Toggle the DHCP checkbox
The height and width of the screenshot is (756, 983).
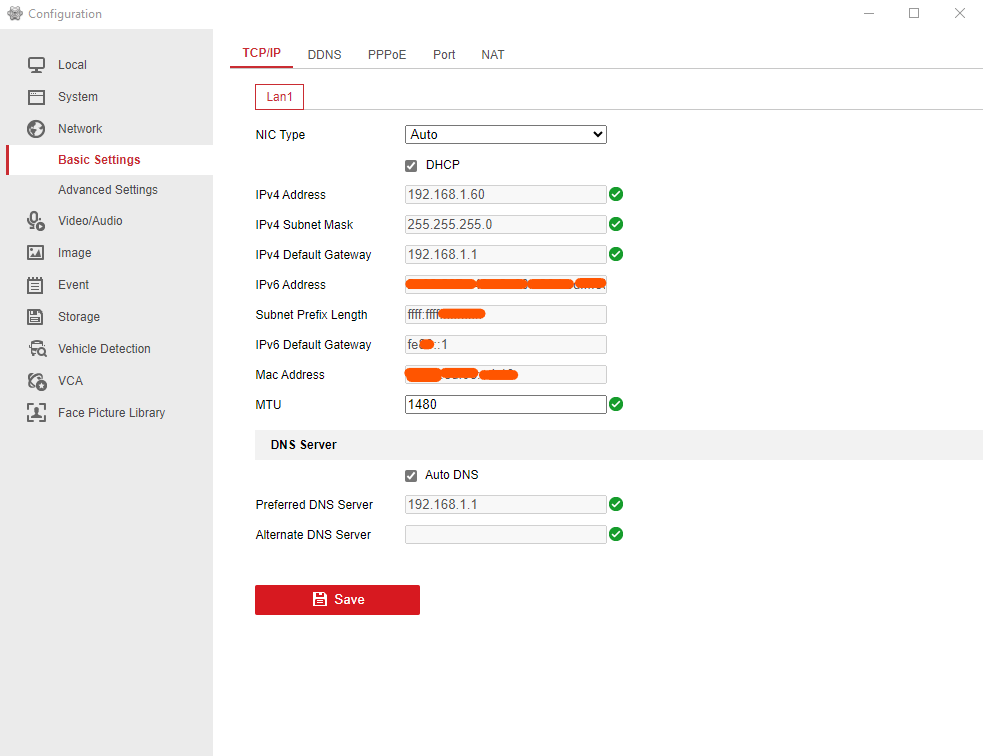(411, 165)
